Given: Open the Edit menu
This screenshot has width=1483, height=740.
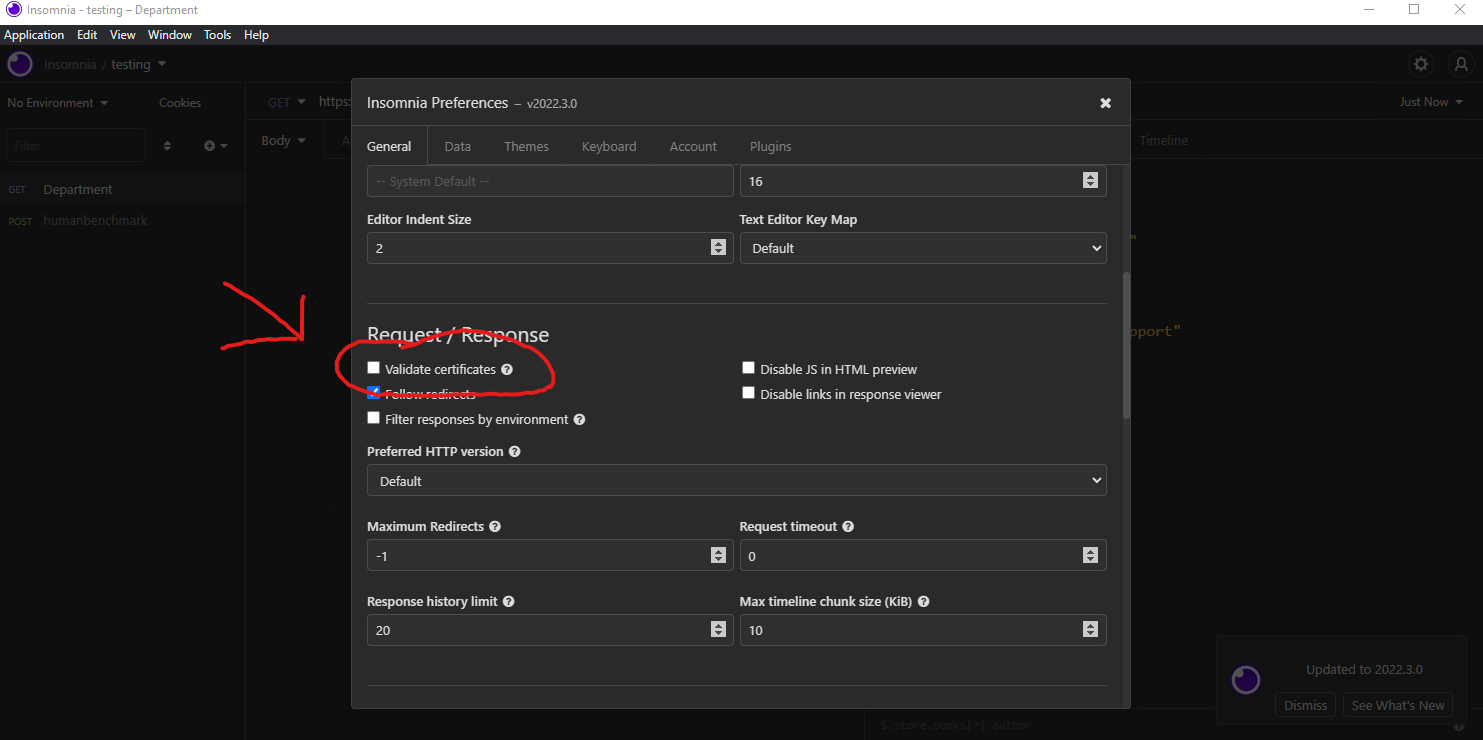Looking at the screenshot, I should (87, 35).
